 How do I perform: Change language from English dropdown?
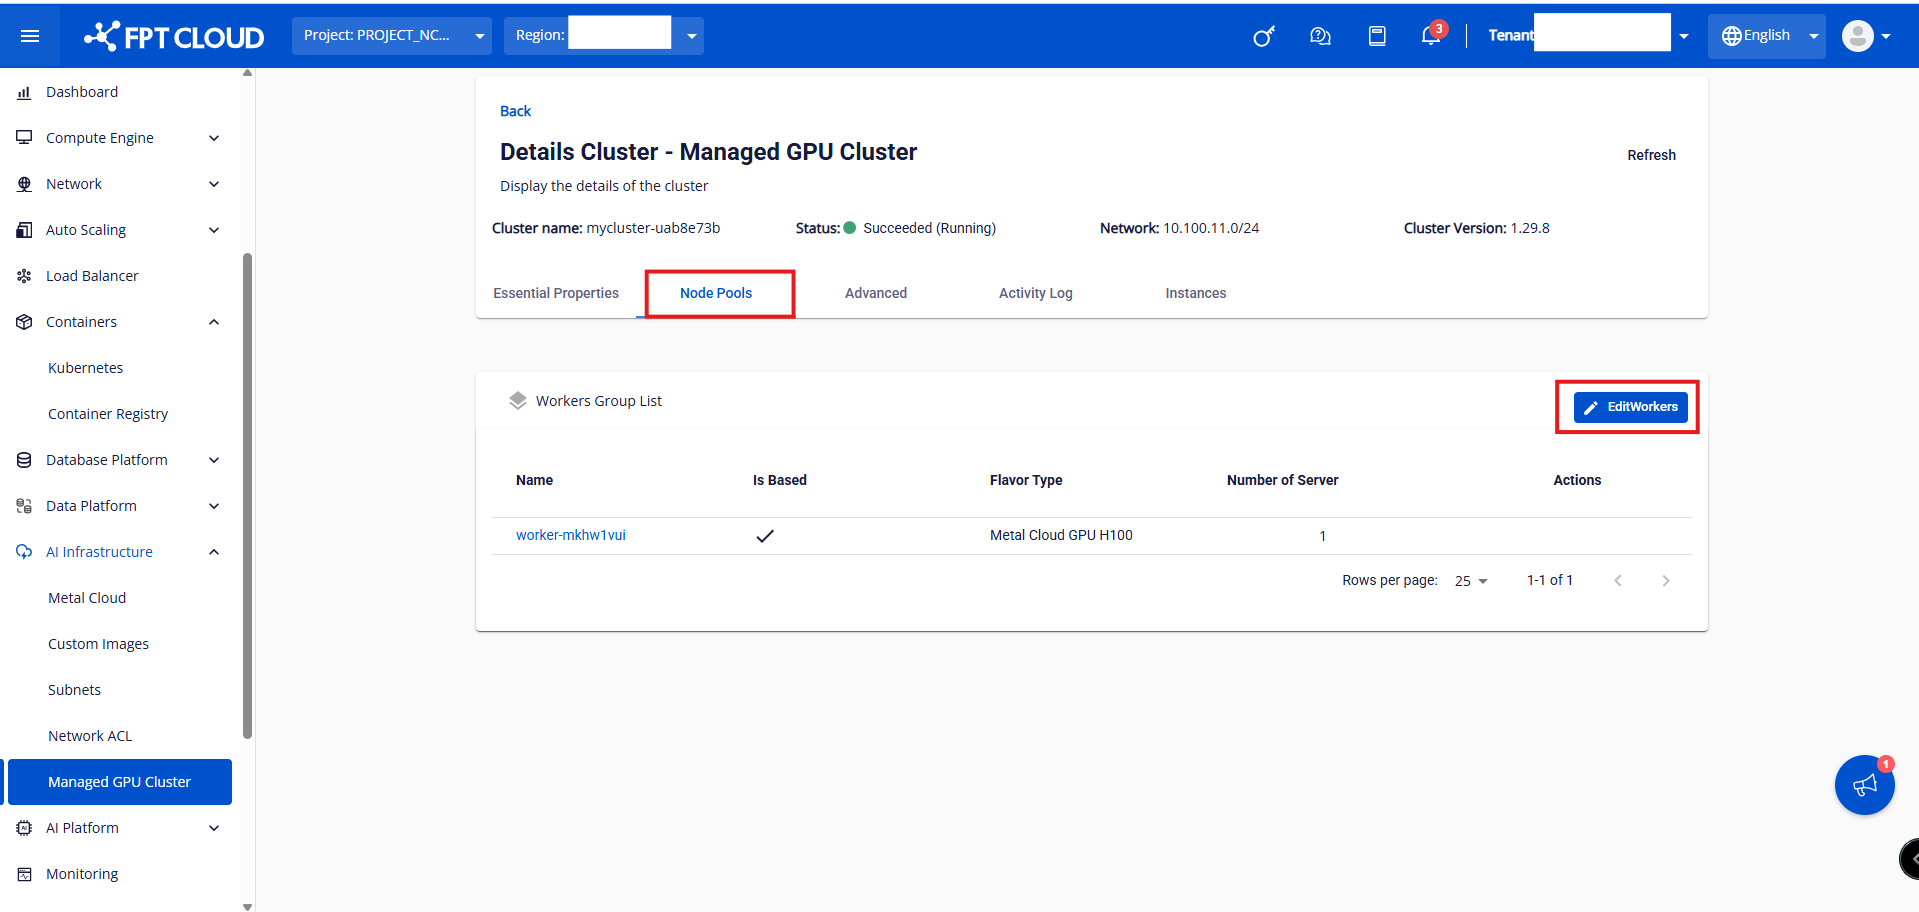(x=1767, y=36)
